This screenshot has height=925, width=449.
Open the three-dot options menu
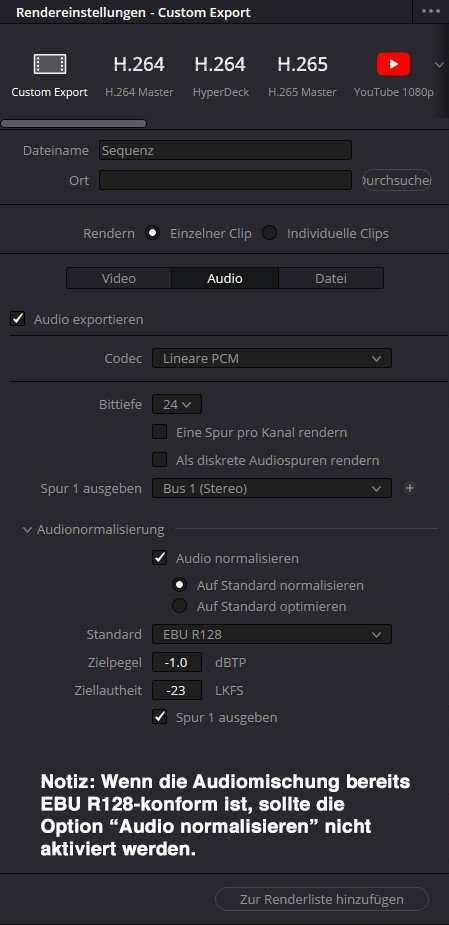tap(431, 11)
